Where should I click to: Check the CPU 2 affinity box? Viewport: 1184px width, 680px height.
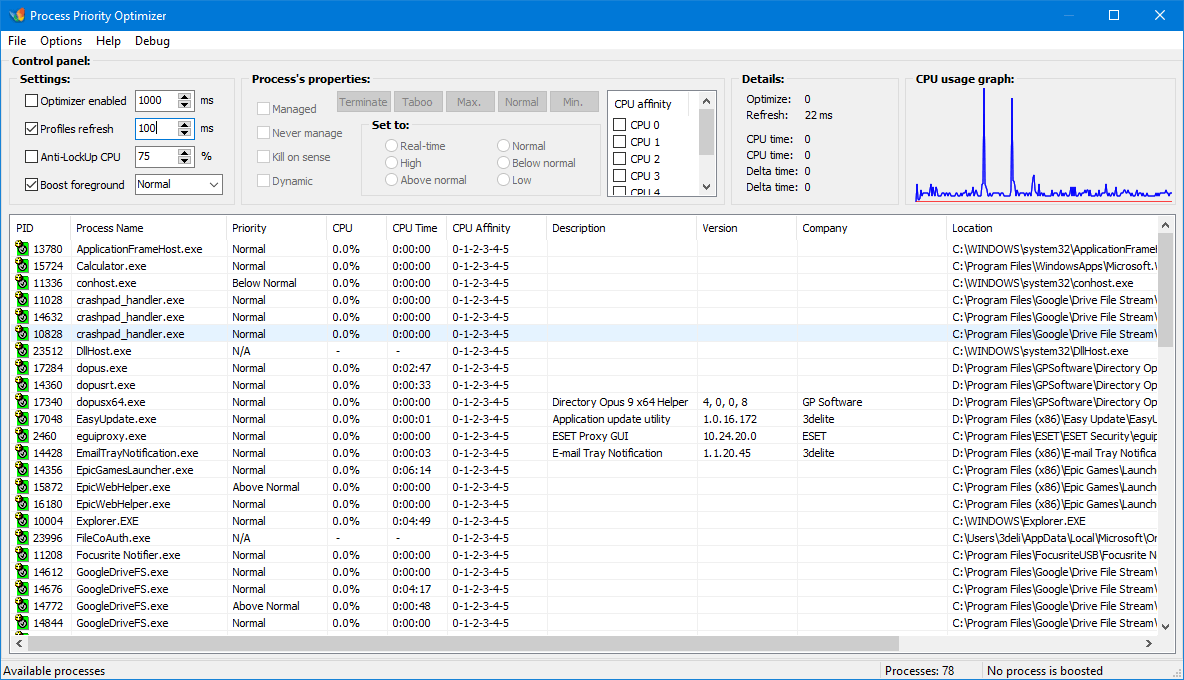click(620, 158)
